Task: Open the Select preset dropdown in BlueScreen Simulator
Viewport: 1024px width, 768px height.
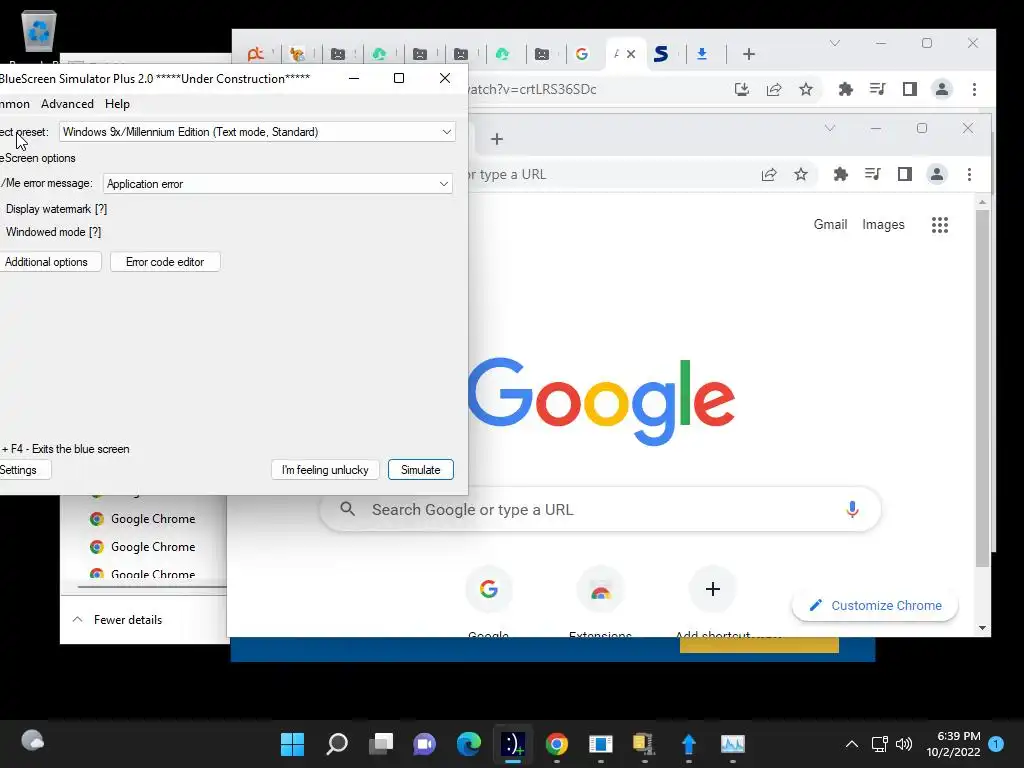Action: (x=257, y=132)
